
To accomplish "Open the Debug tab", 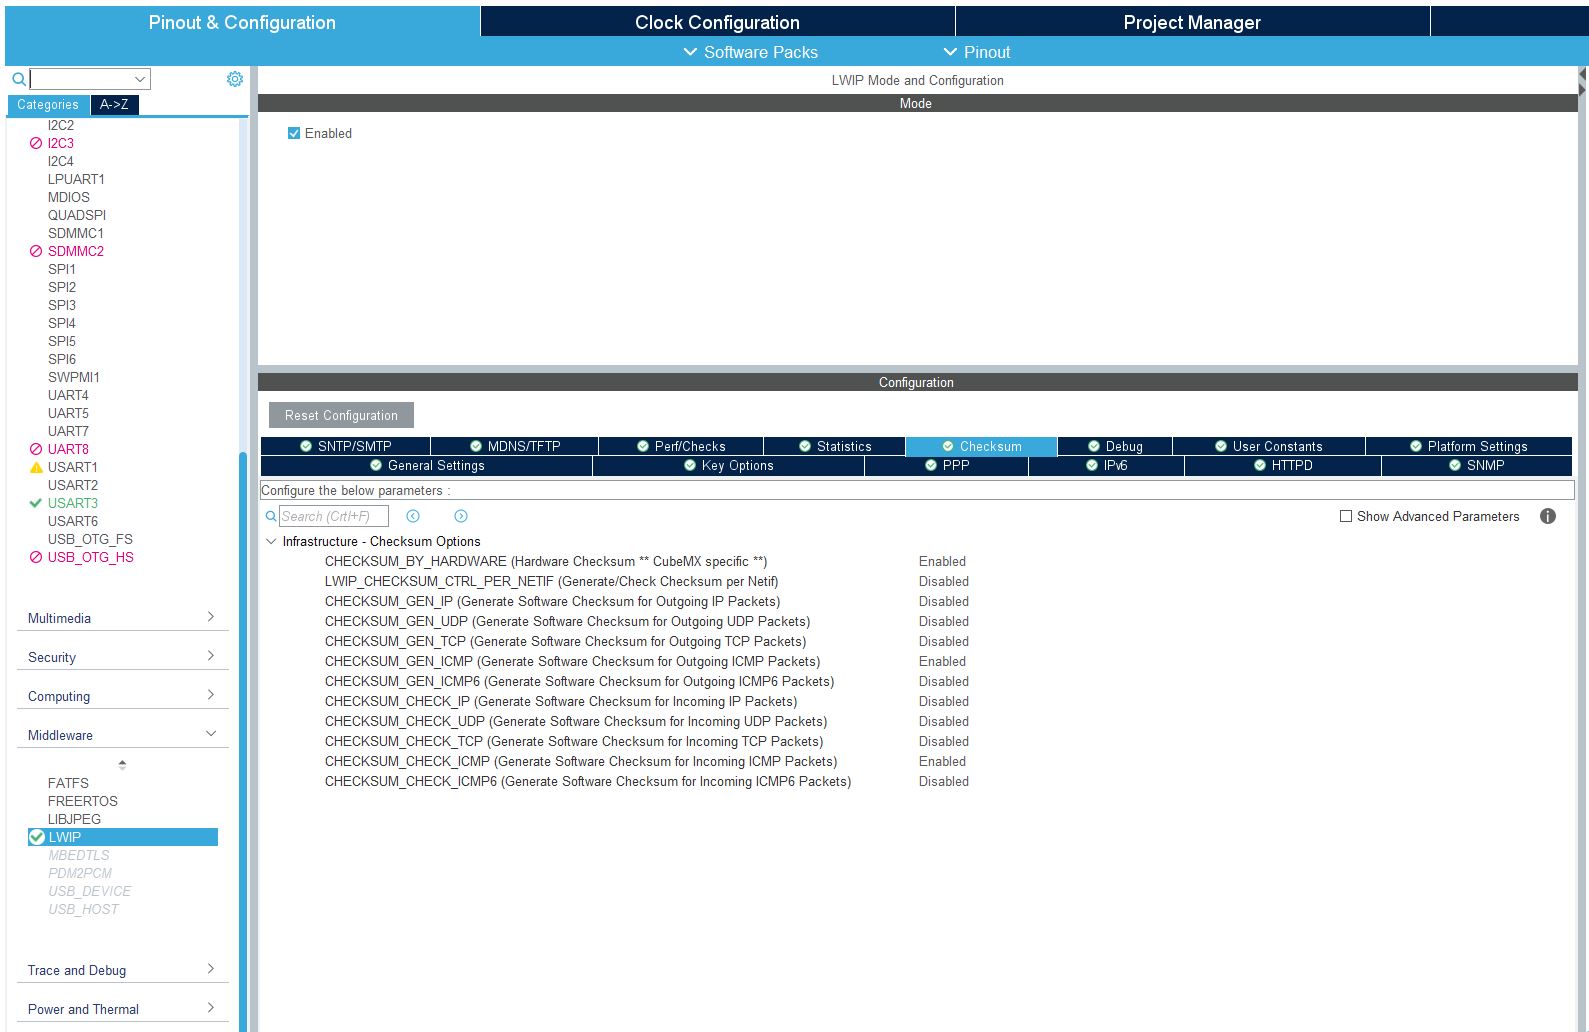I will click(x=1115, y=446).
